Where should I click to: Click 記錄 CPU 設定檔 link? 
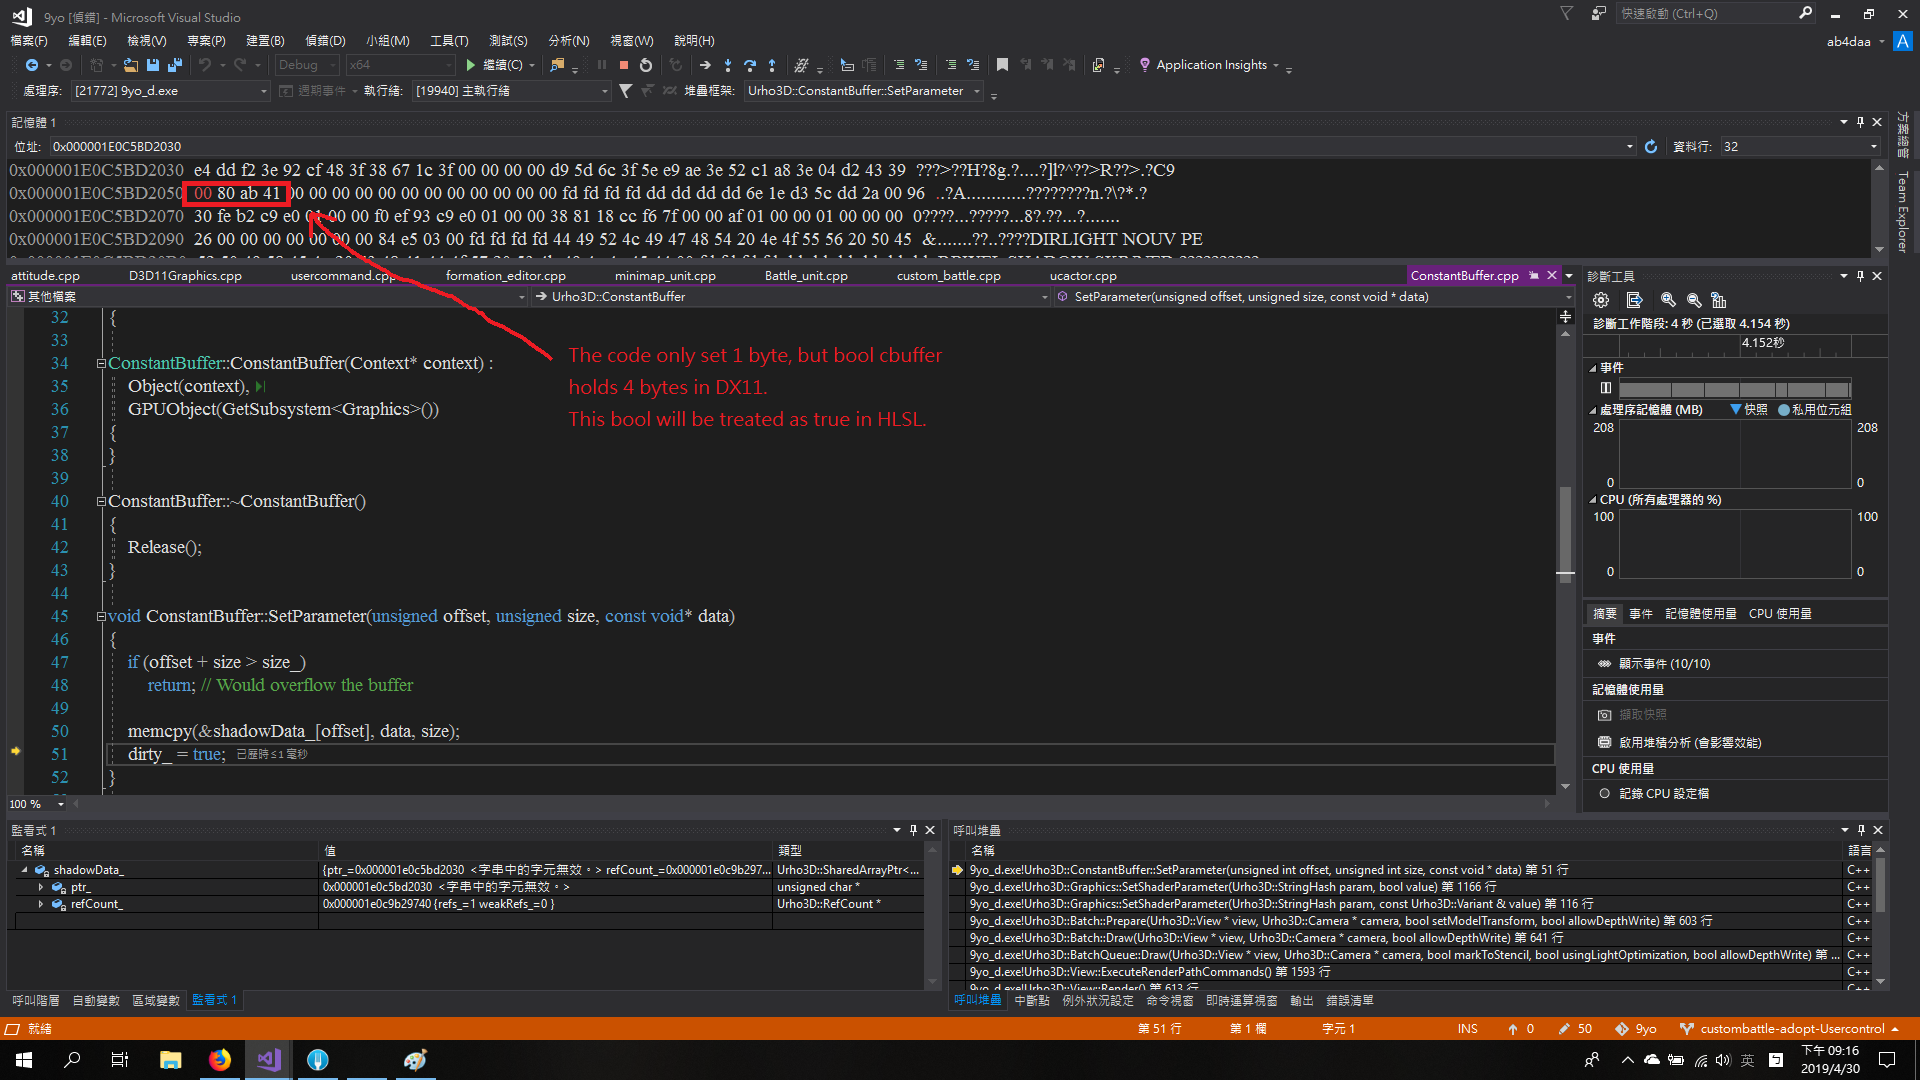pyautogui.click(x=1664, y=794)
